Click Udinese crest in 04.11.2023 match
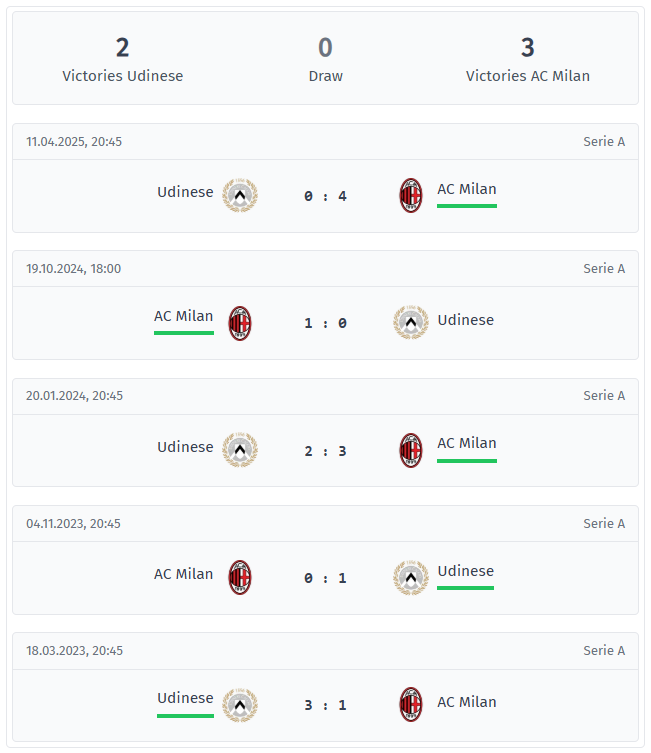 tap(411, 578)
